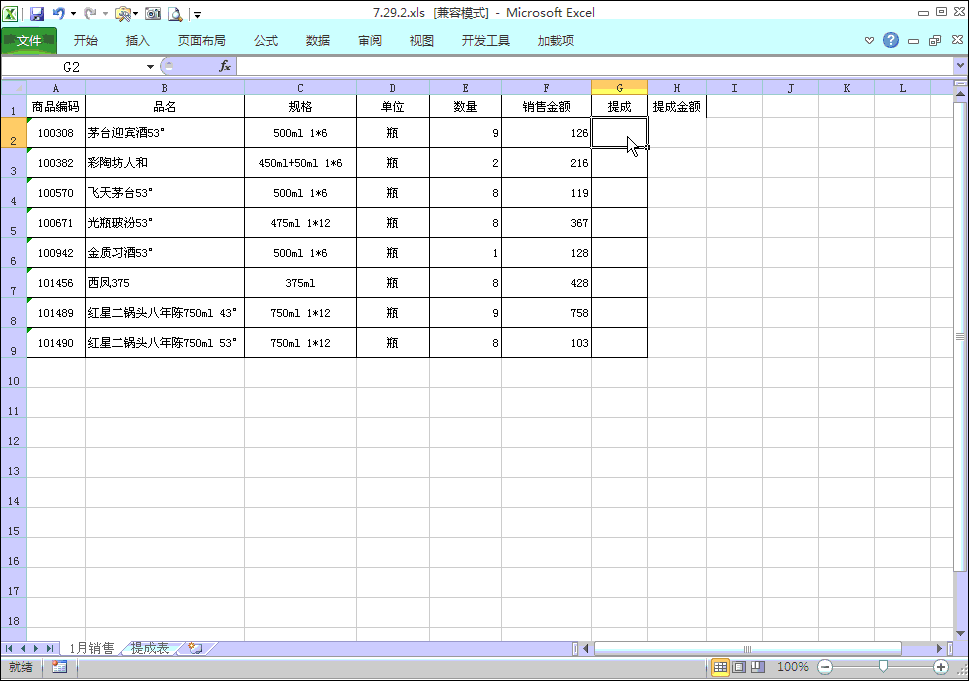The width and height of the screenshot is (969, 681).
Task: Open Customize Quick Access Toolbar dropdown
Action: (197, 14)
